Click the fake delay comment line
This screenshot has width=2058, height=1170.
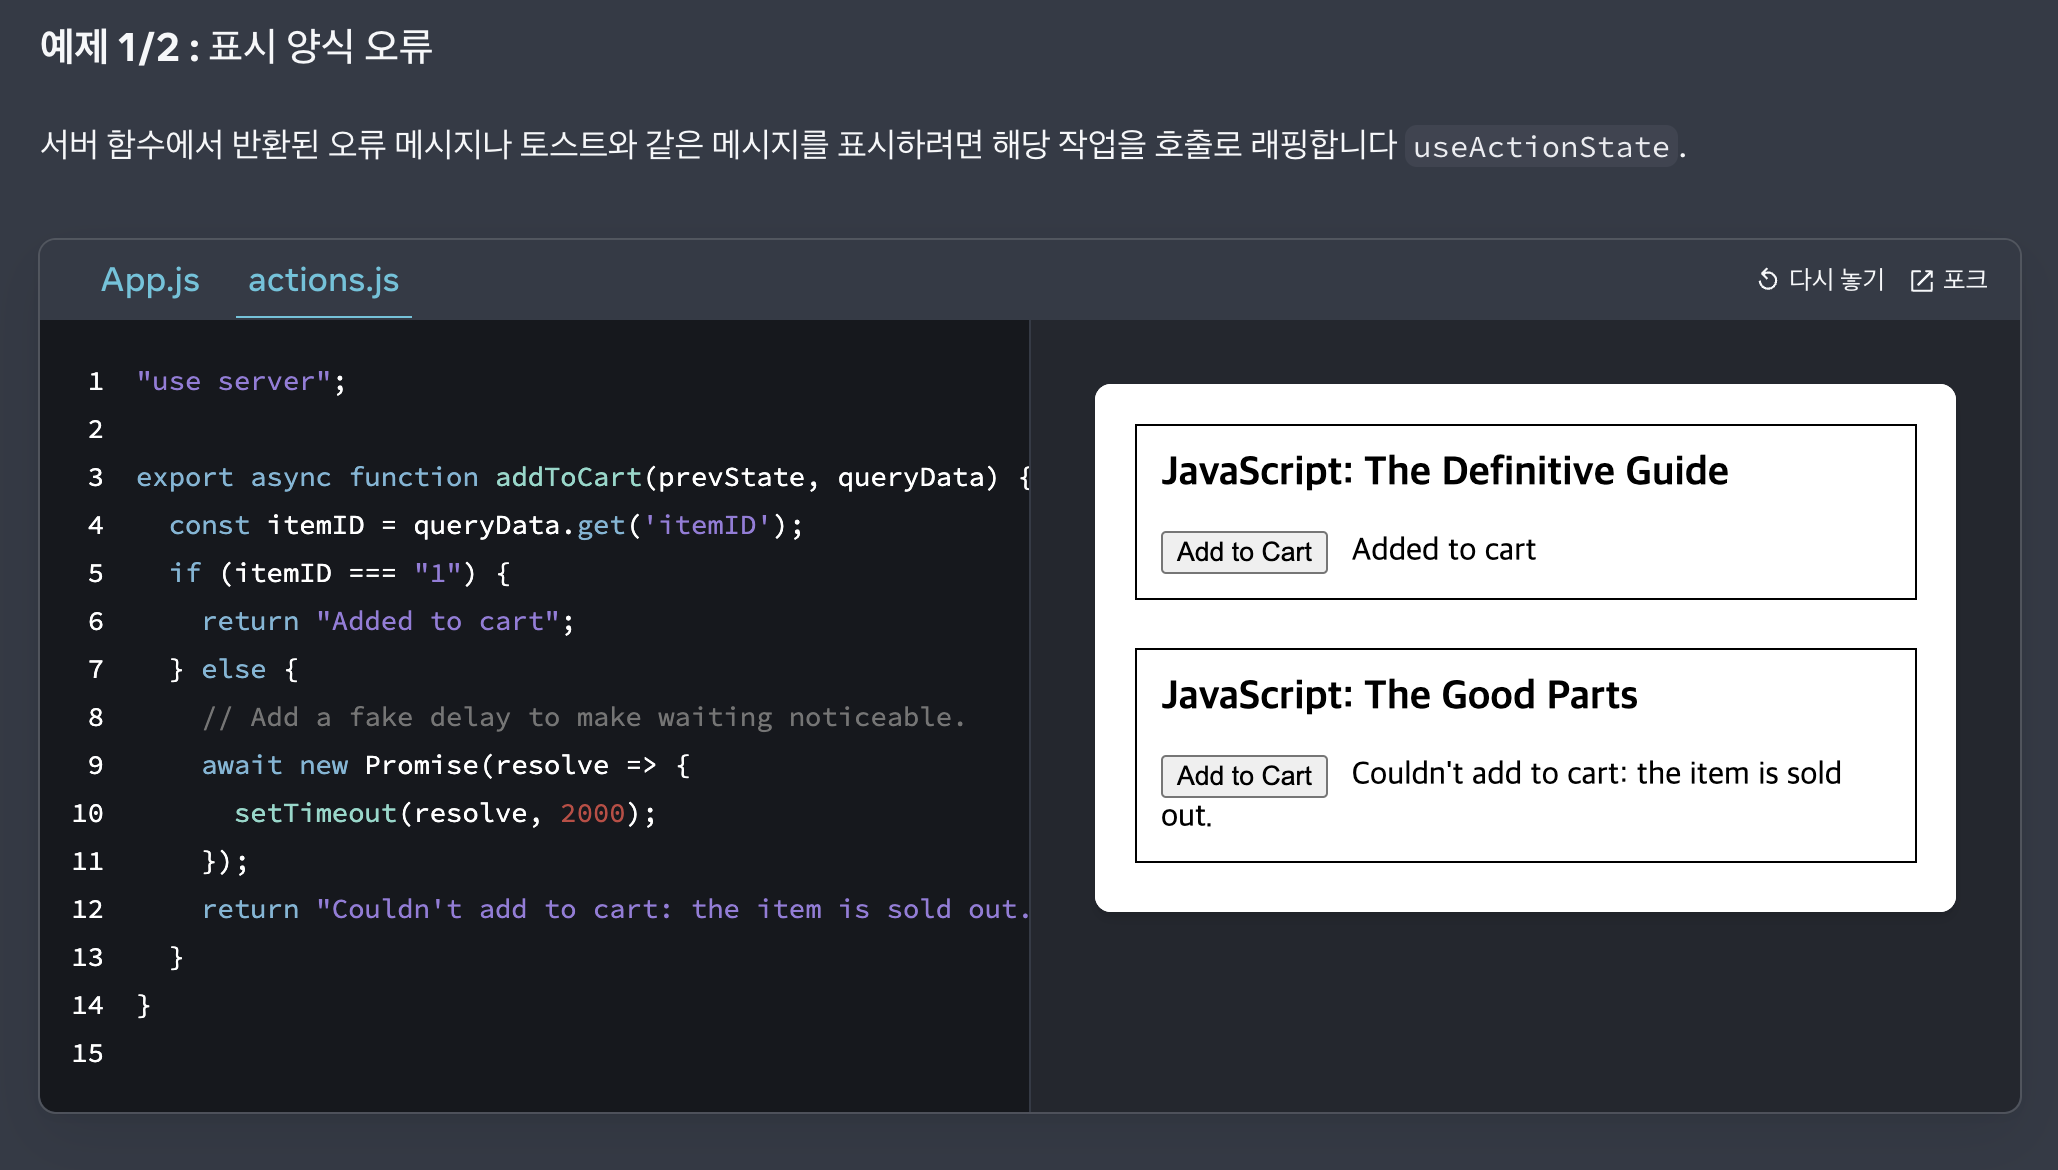pos(583,717)
